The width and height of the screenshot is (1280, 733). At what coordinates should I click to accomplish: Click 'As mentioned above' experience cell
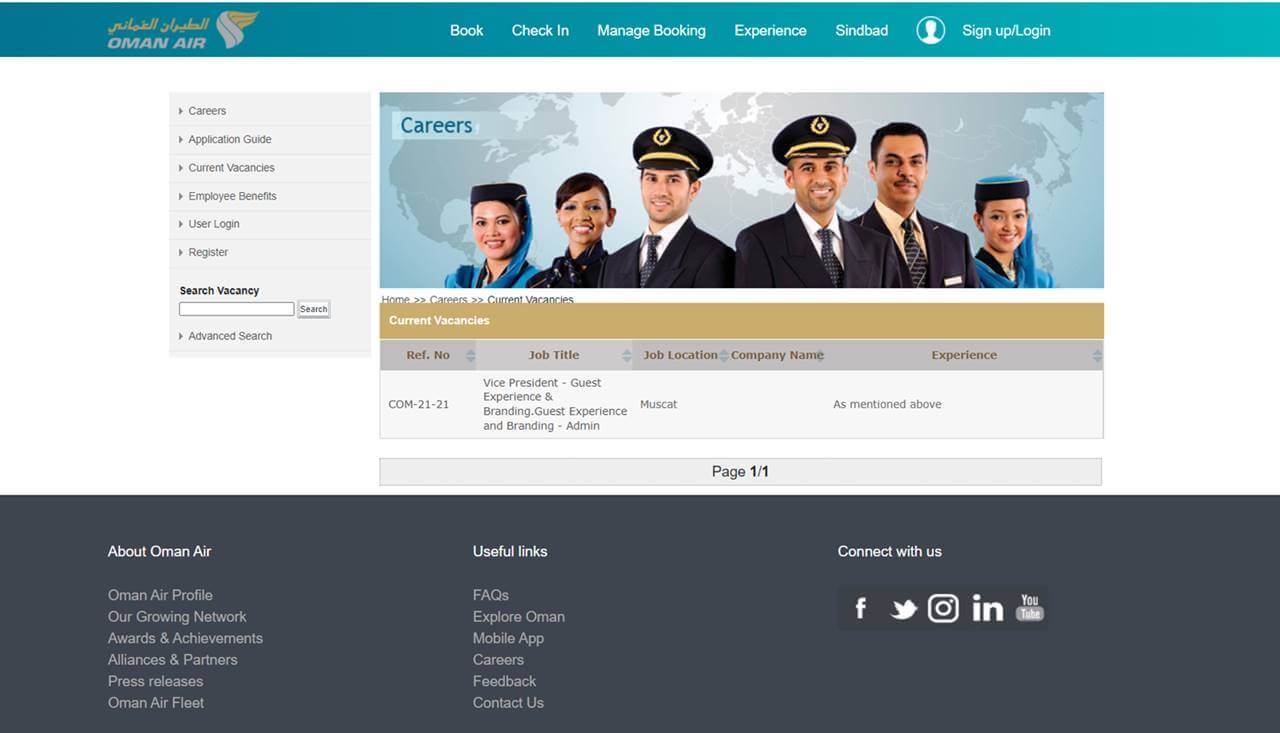pos(887,404)
